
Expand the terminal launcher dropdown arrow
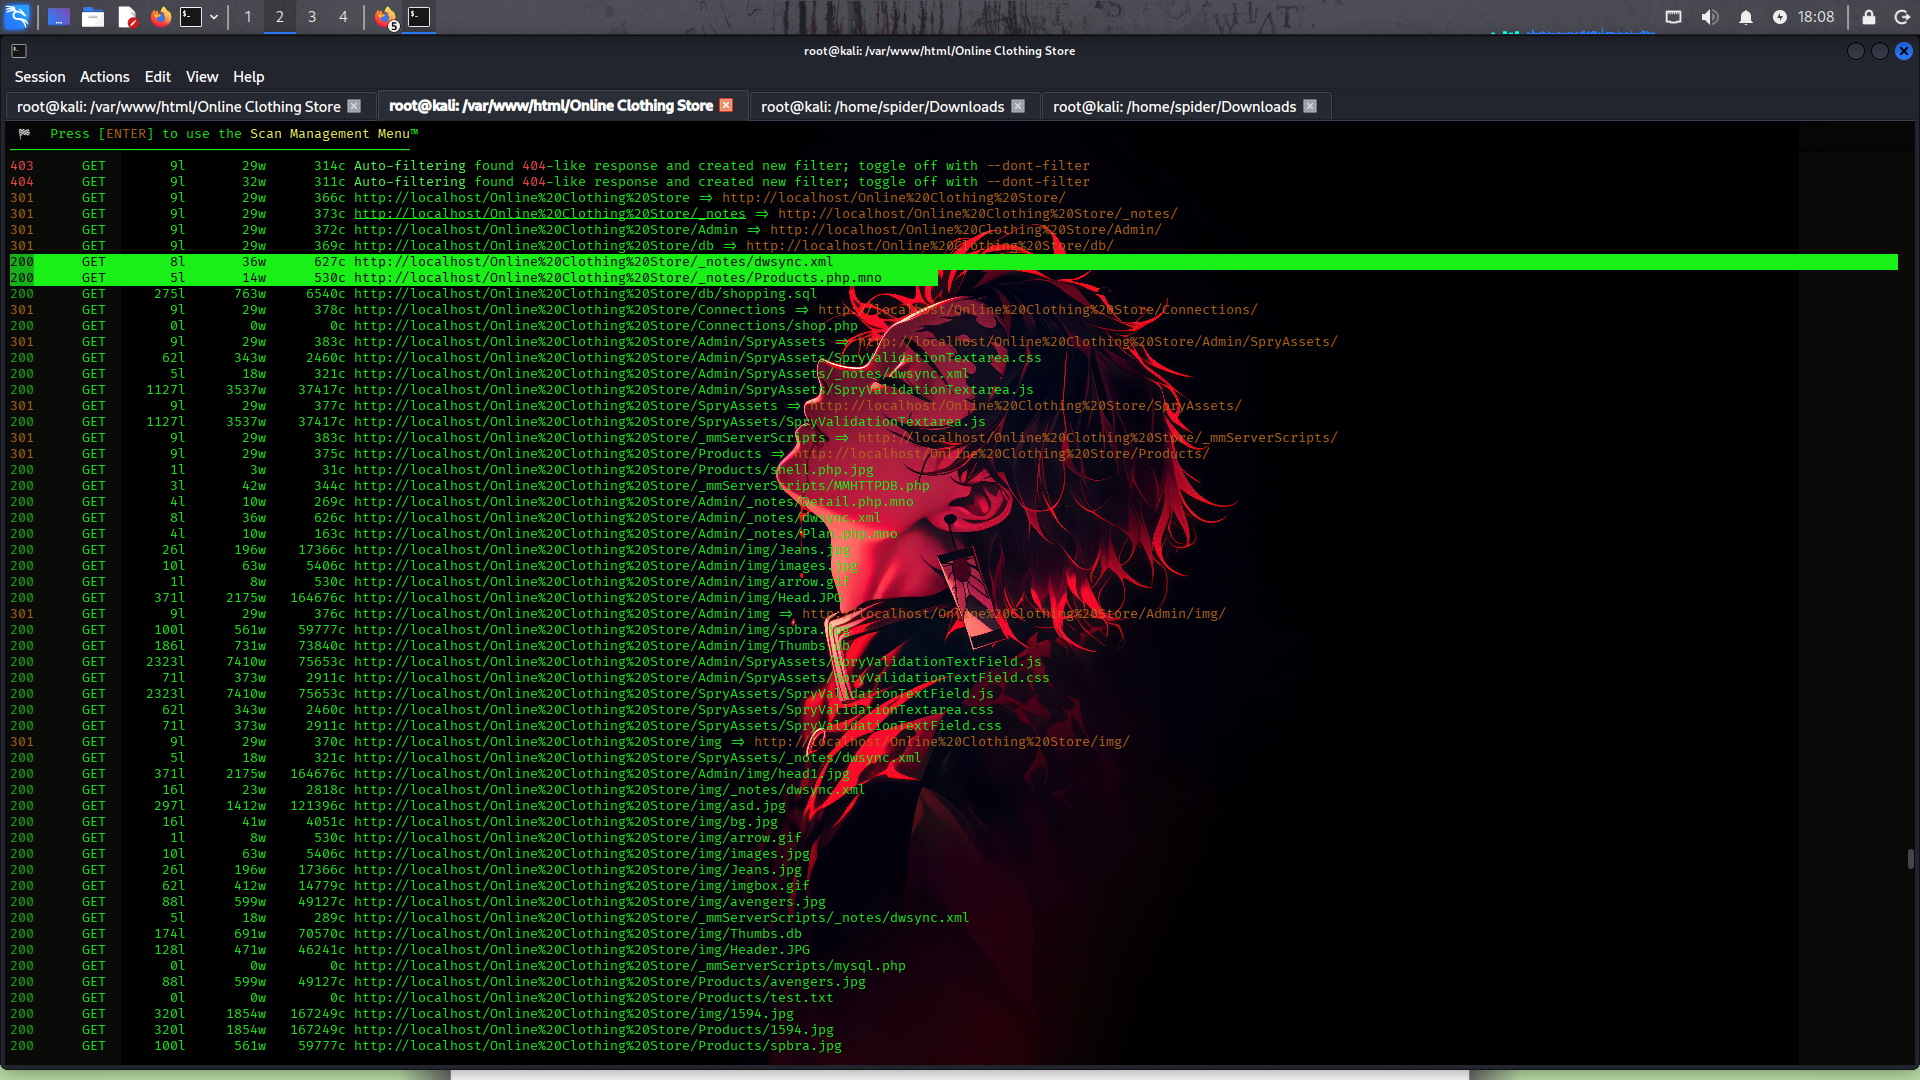click(214, 17)
